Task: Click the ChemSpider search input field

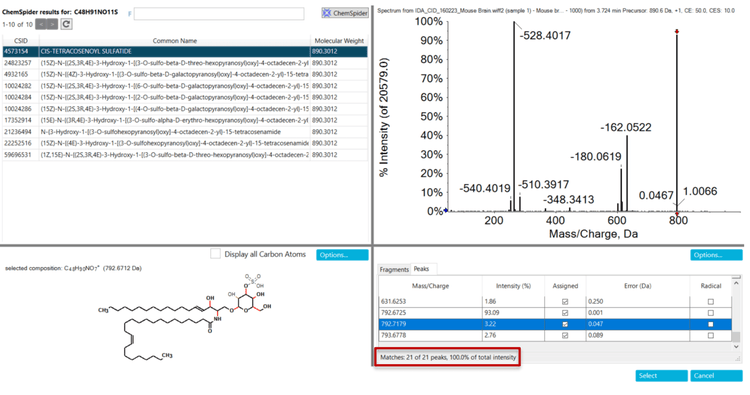Action: [219, 13]
